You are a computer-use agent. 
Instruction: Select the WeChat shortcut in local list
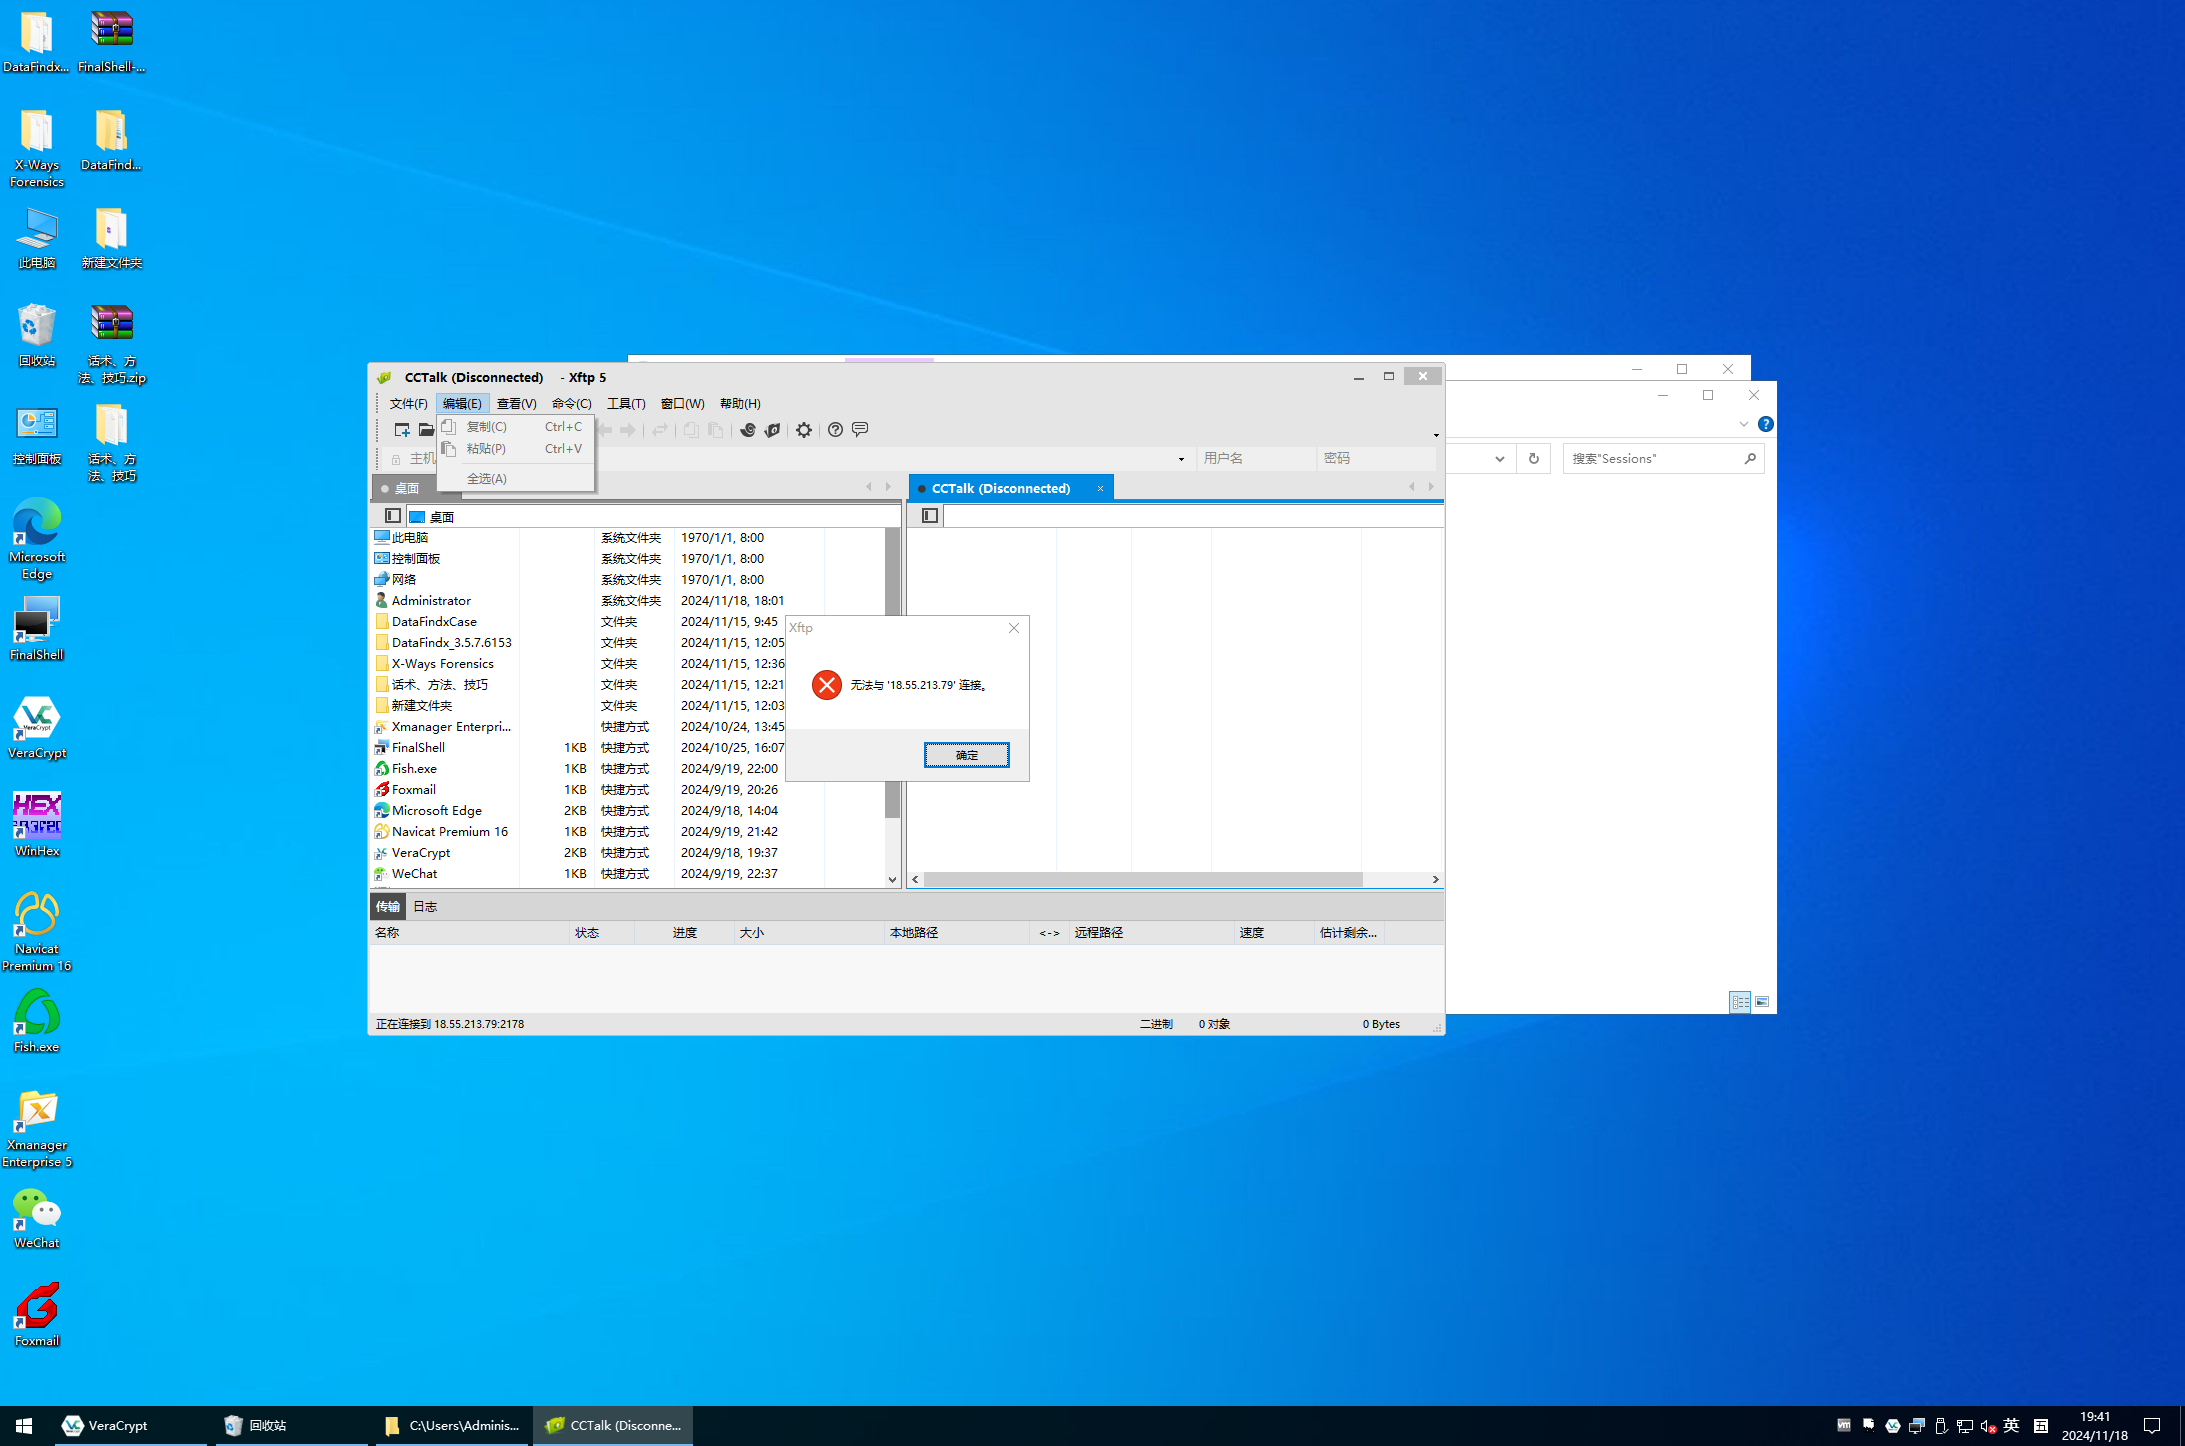pyautogui.click(x=405, y=874)
